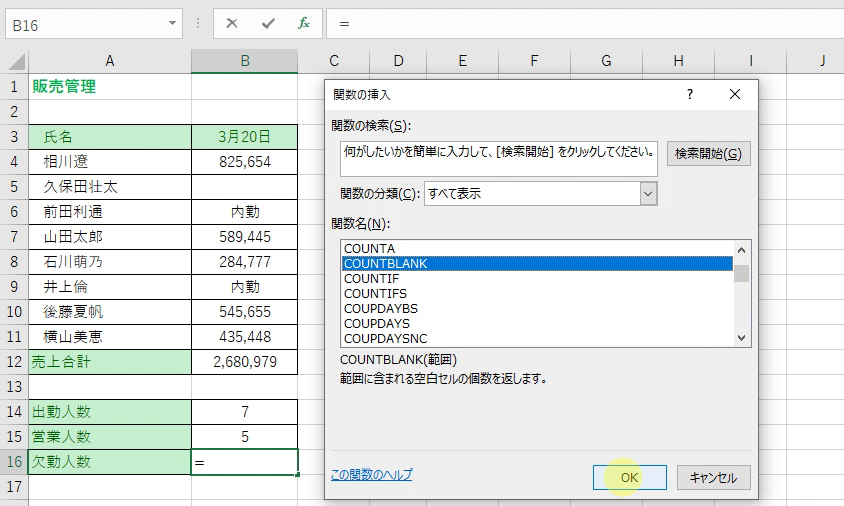Click the 関数の検索 text input box
Screen dimensions: 844x506
click(498, 153)
